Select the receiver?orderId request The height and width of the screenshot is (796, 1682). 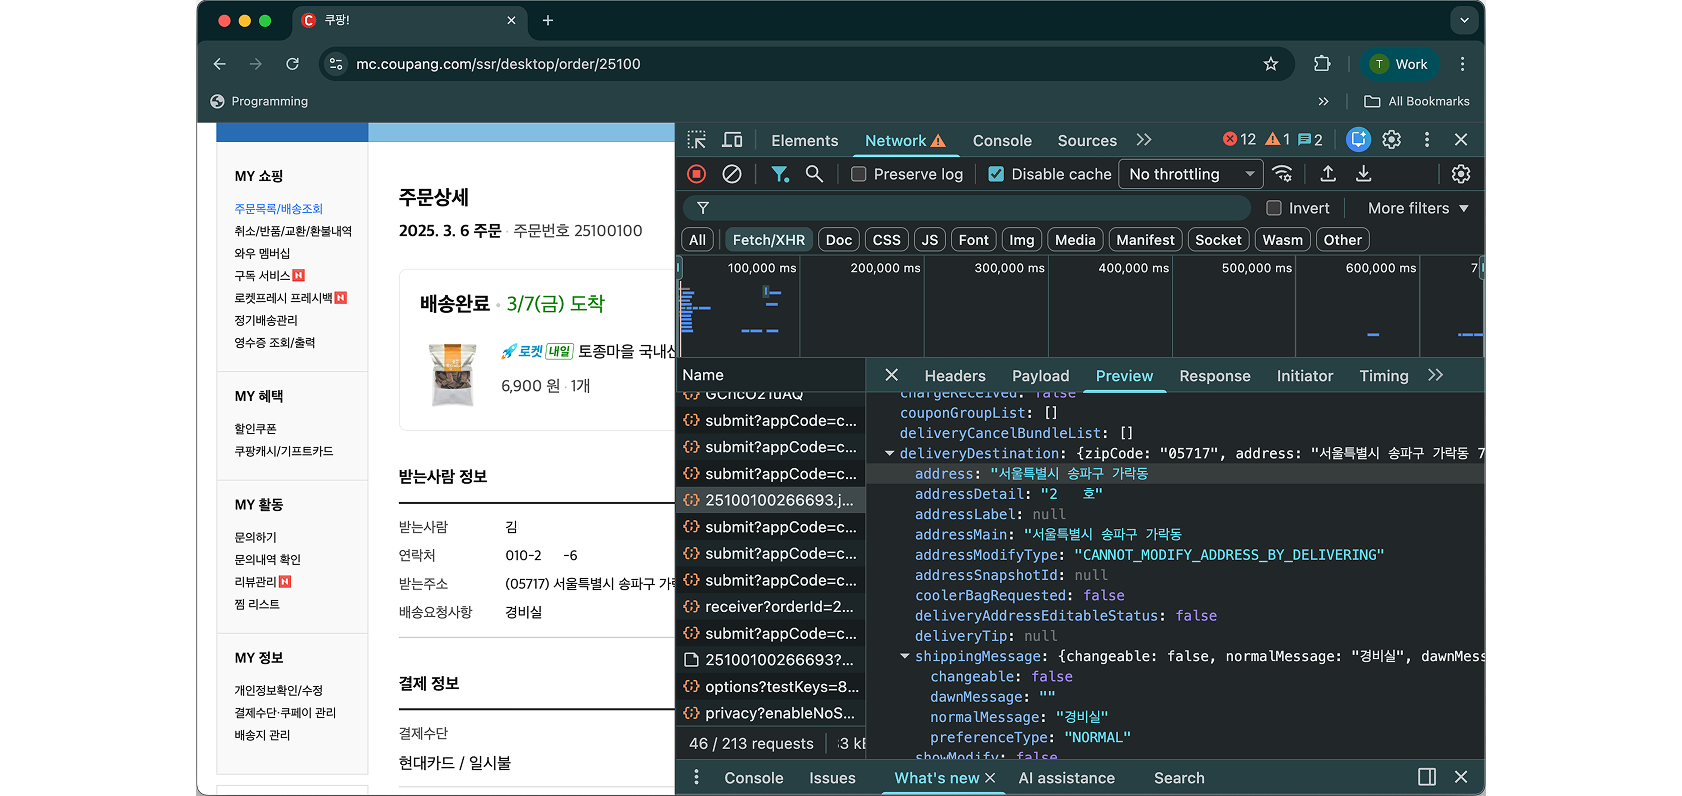point(770,607)
